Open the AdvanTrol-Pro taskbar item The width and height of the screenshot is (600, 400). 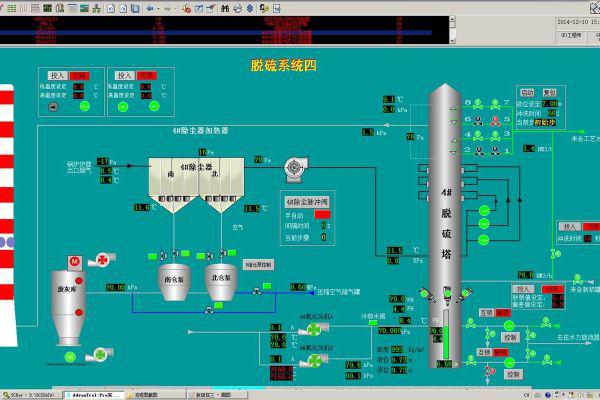[95, 395]
